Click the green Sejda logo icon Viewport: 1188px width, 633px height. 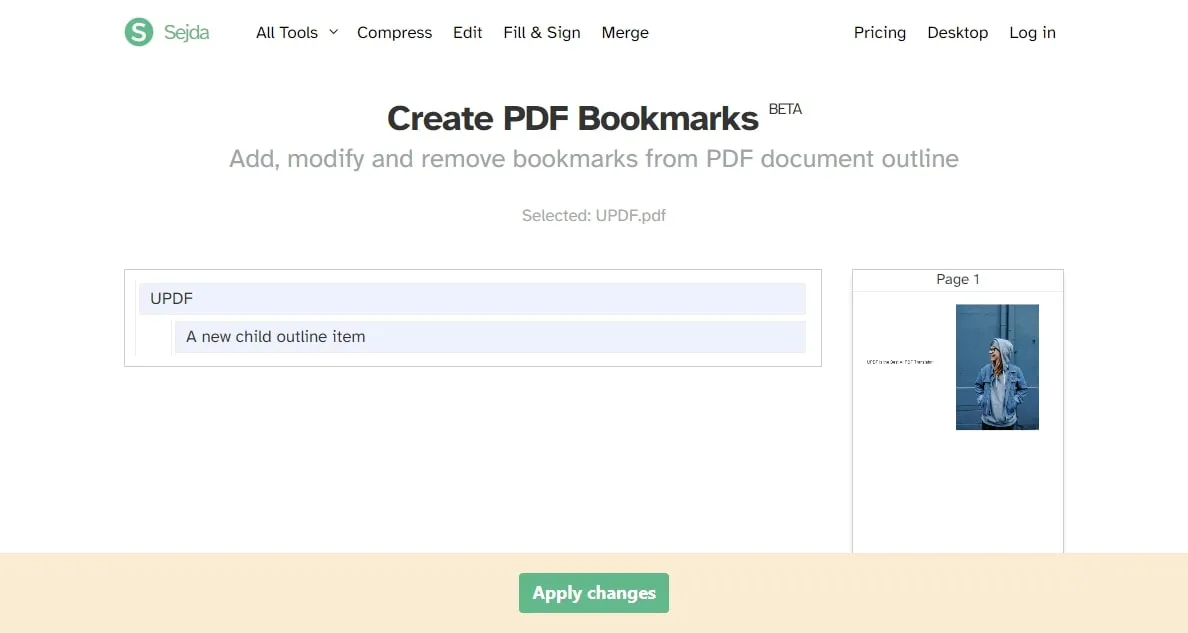click(138, 32)
